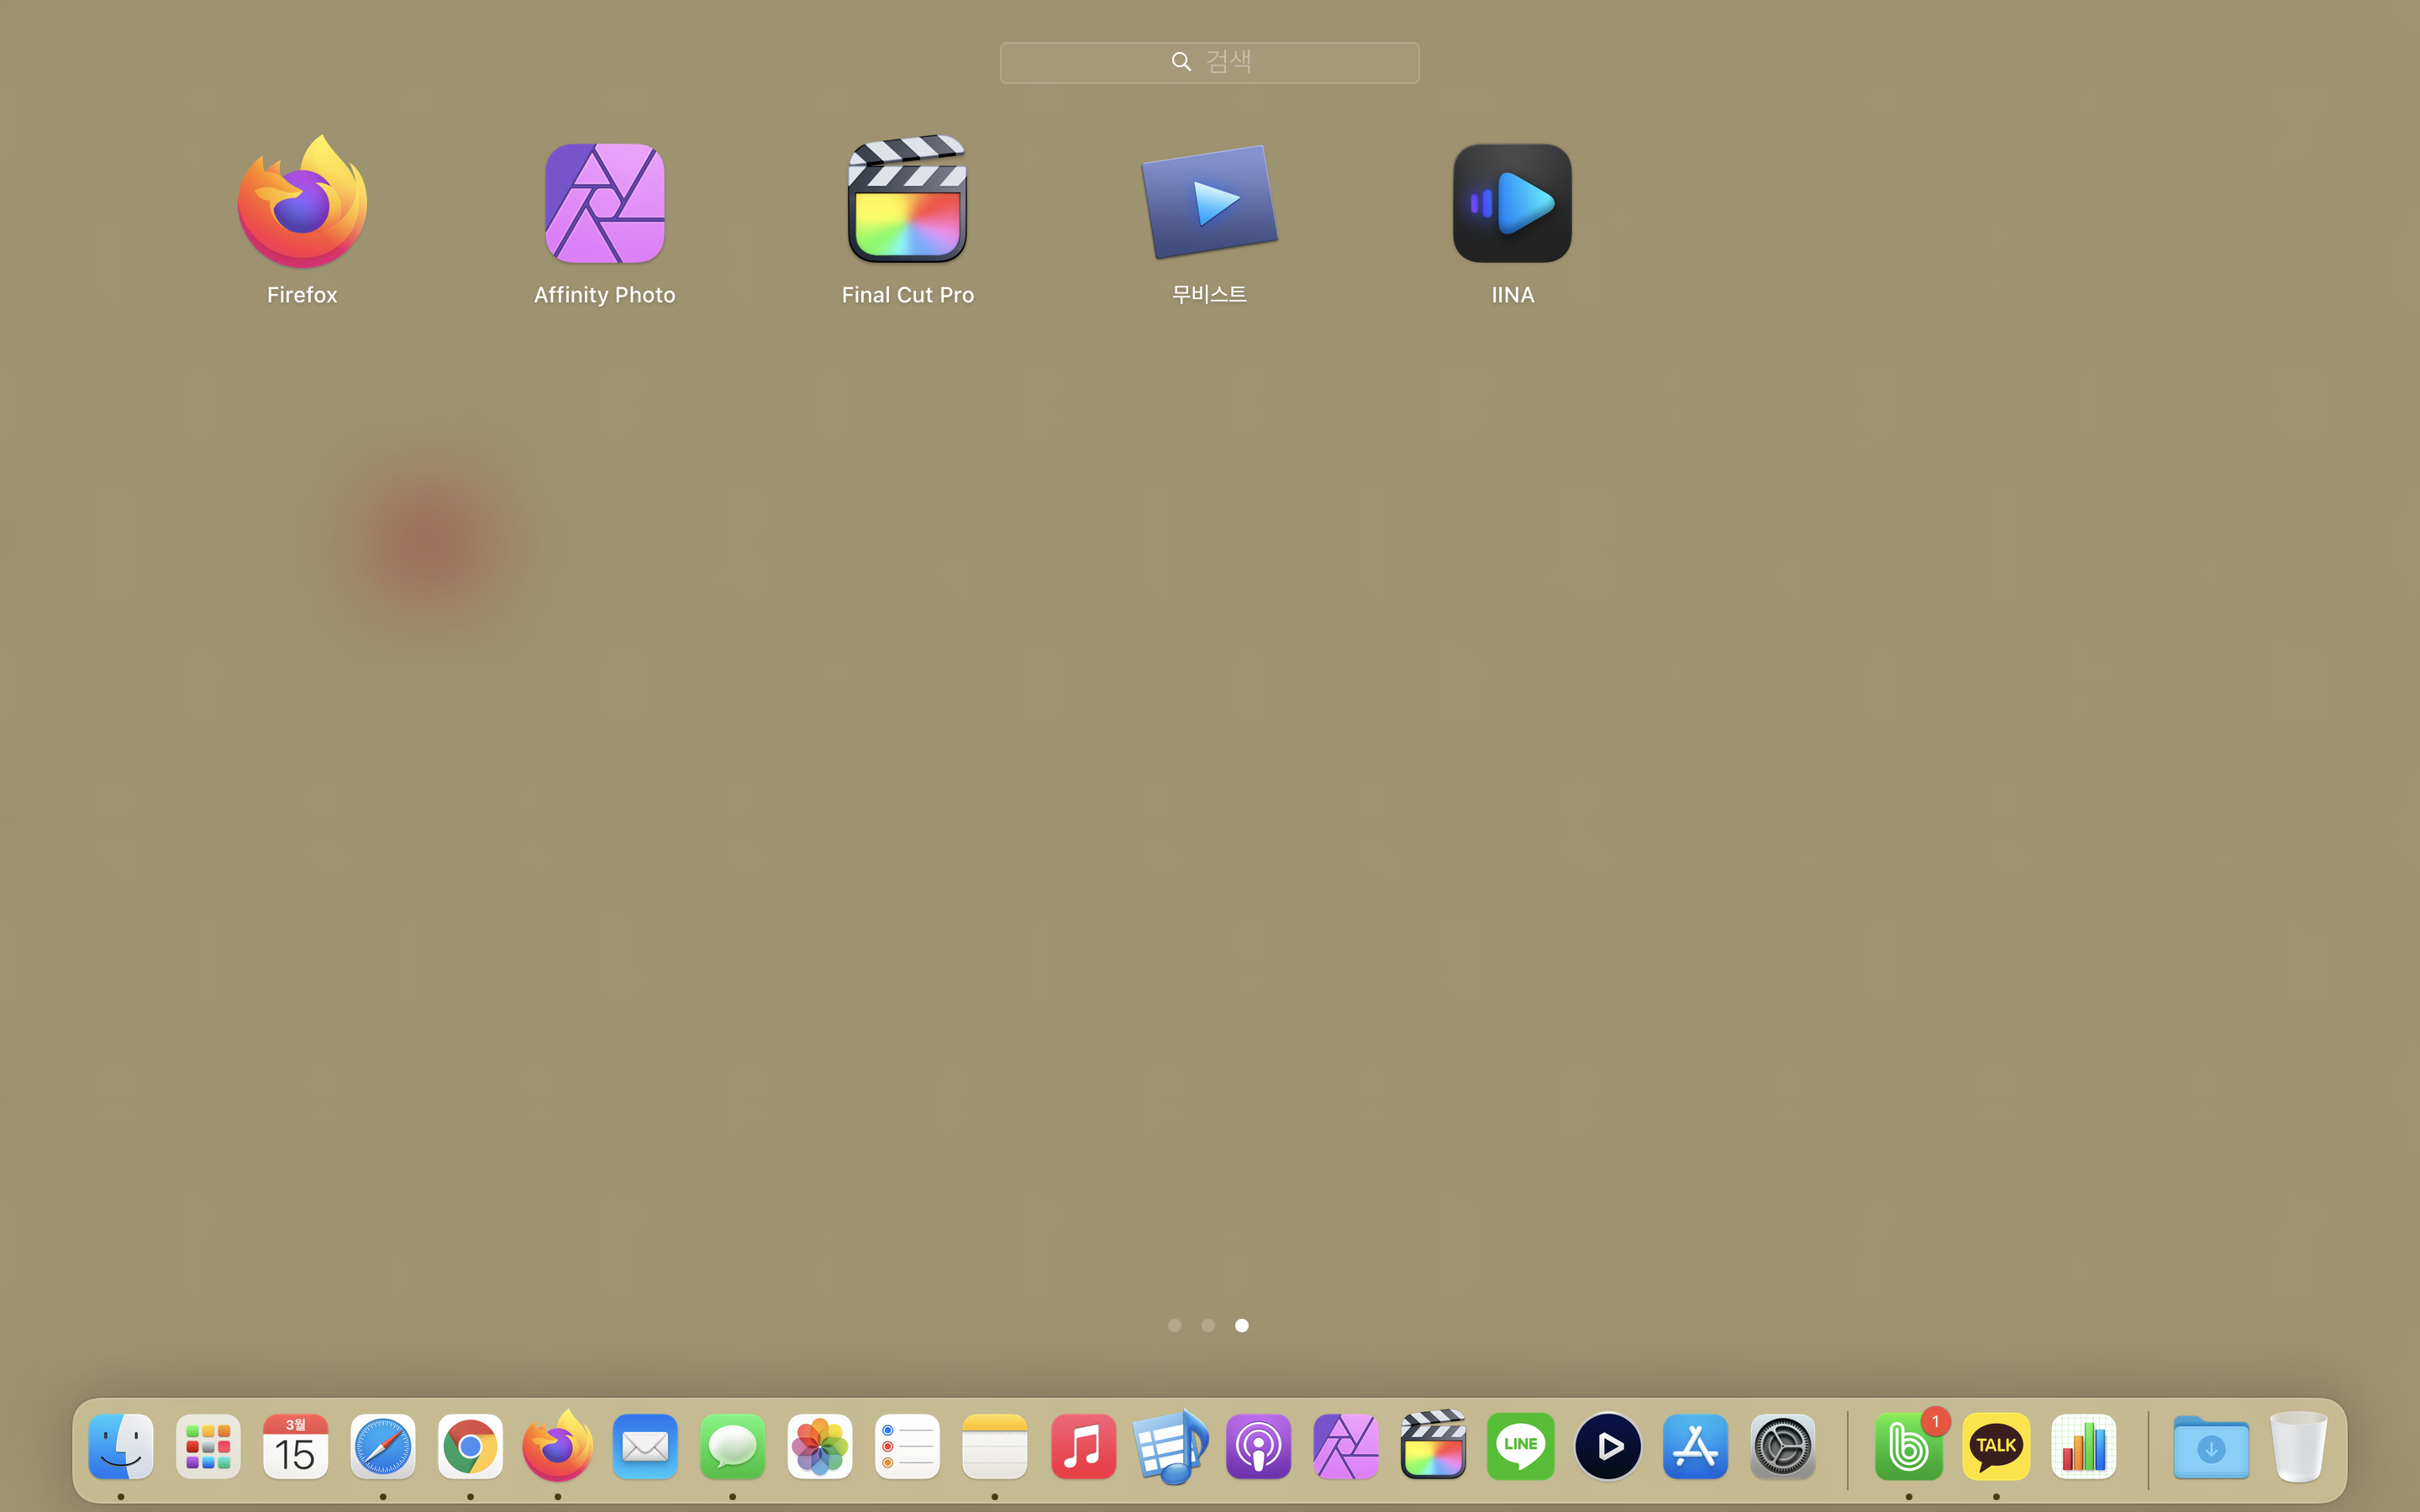
Task: Click the Launchpad search field
Action: (1209, 62)
